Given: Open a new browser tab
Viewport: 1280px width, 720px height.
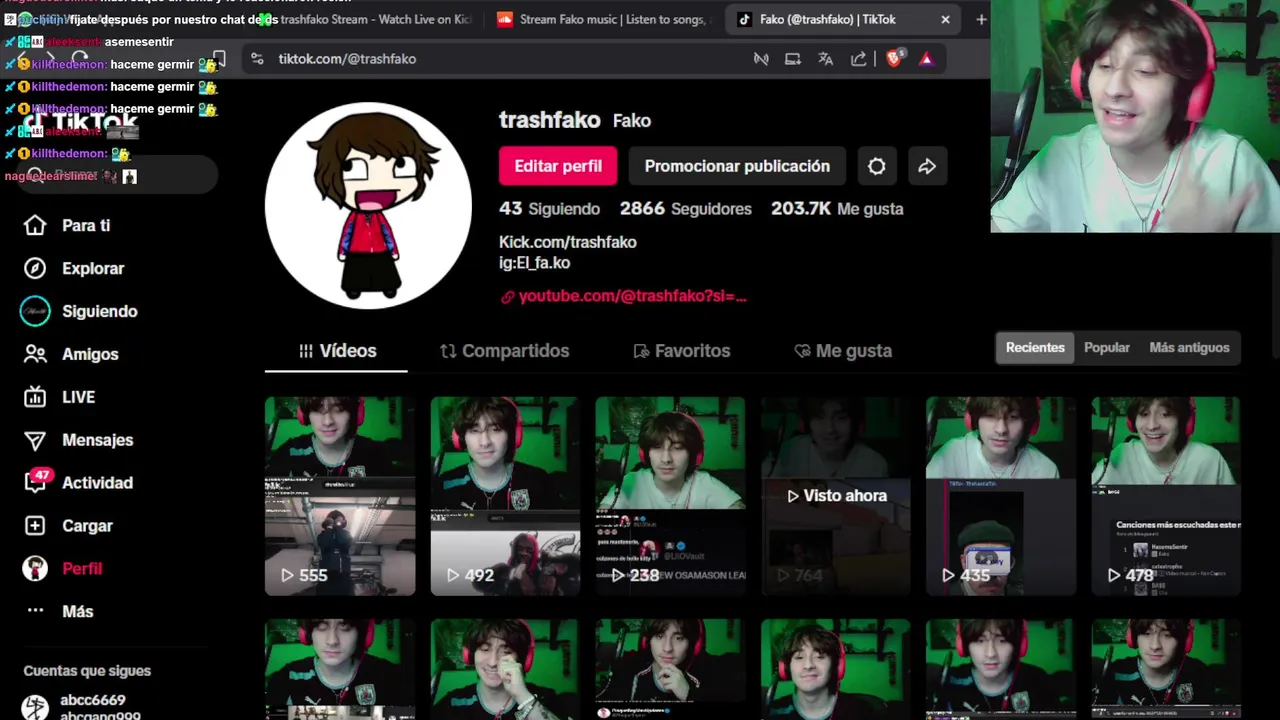Looking at the screenshot, I should pyautogui.click(x=981, y=19).
